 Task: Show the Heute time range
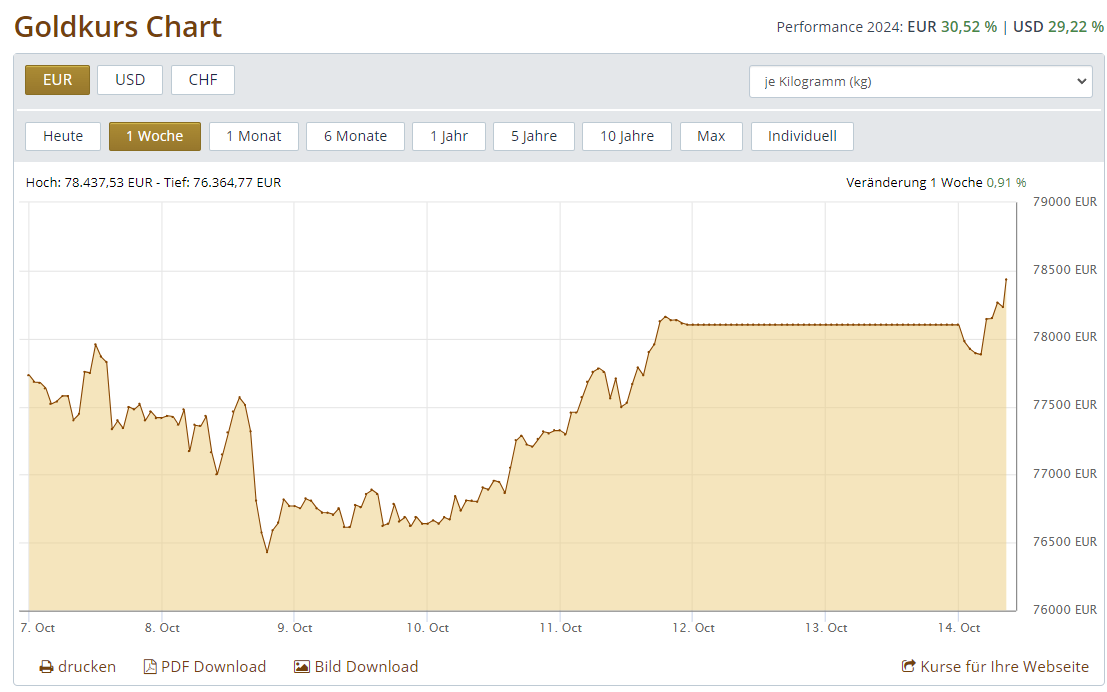click(63, 136)
